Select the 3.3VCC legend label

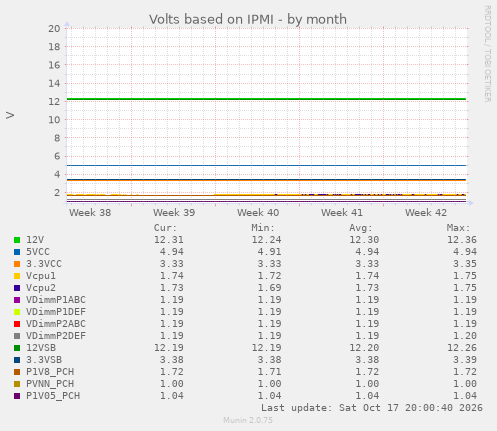[x=44, y=264]
